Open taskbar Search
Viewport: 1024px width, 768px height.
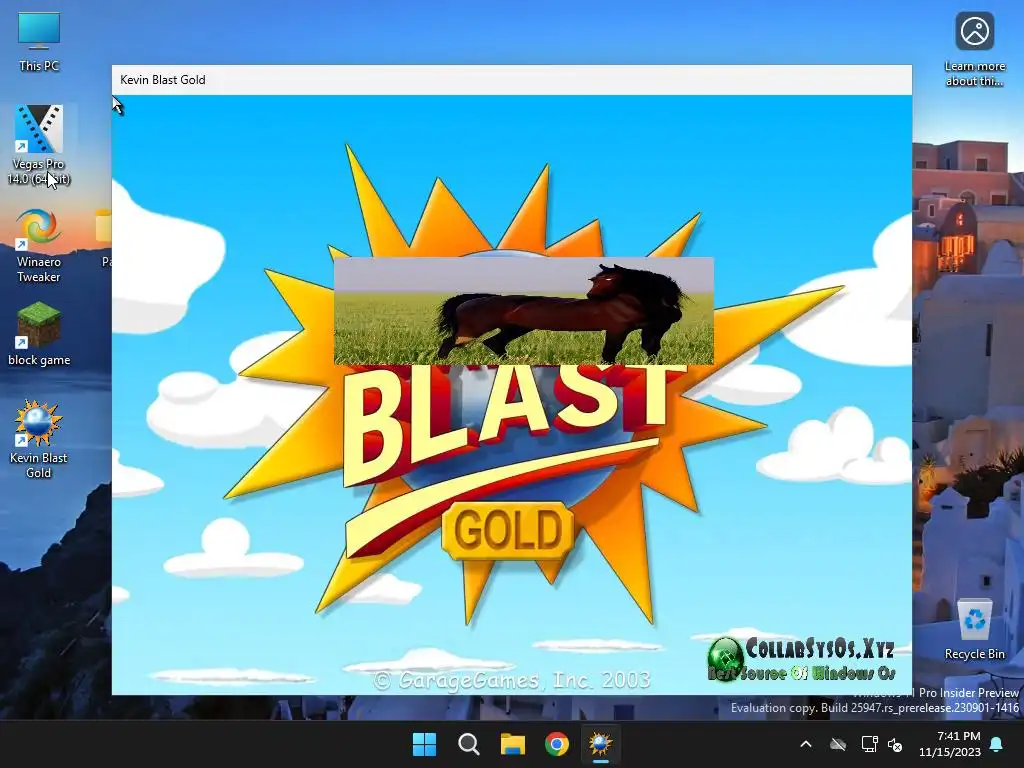[x=469, y=744]
